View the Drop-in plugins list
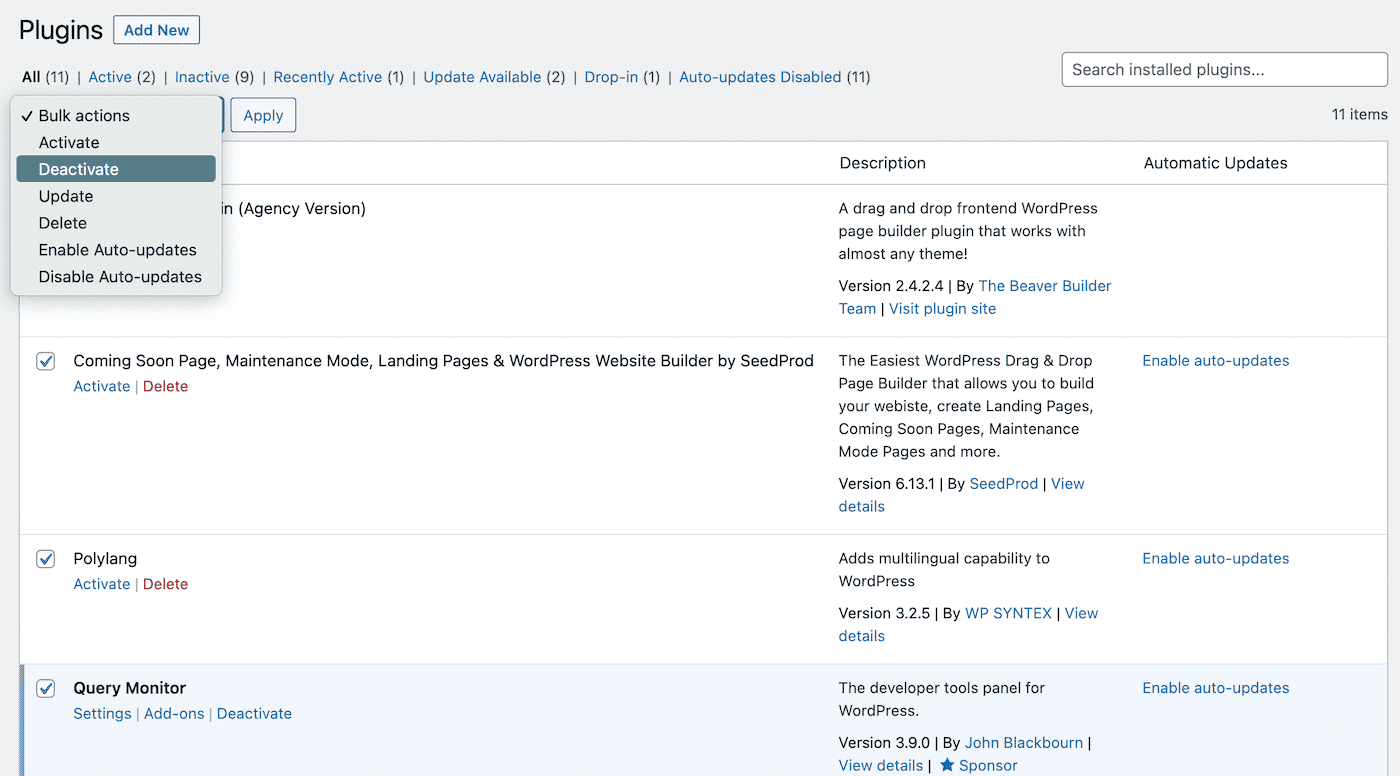The image size is (1400, 776). tap(612, 76)
